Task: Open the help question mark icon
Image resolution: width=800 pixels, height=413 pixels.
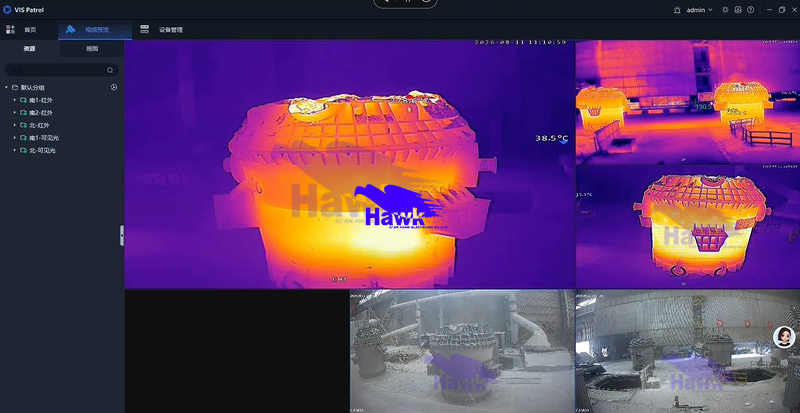Action: (751, 10)
